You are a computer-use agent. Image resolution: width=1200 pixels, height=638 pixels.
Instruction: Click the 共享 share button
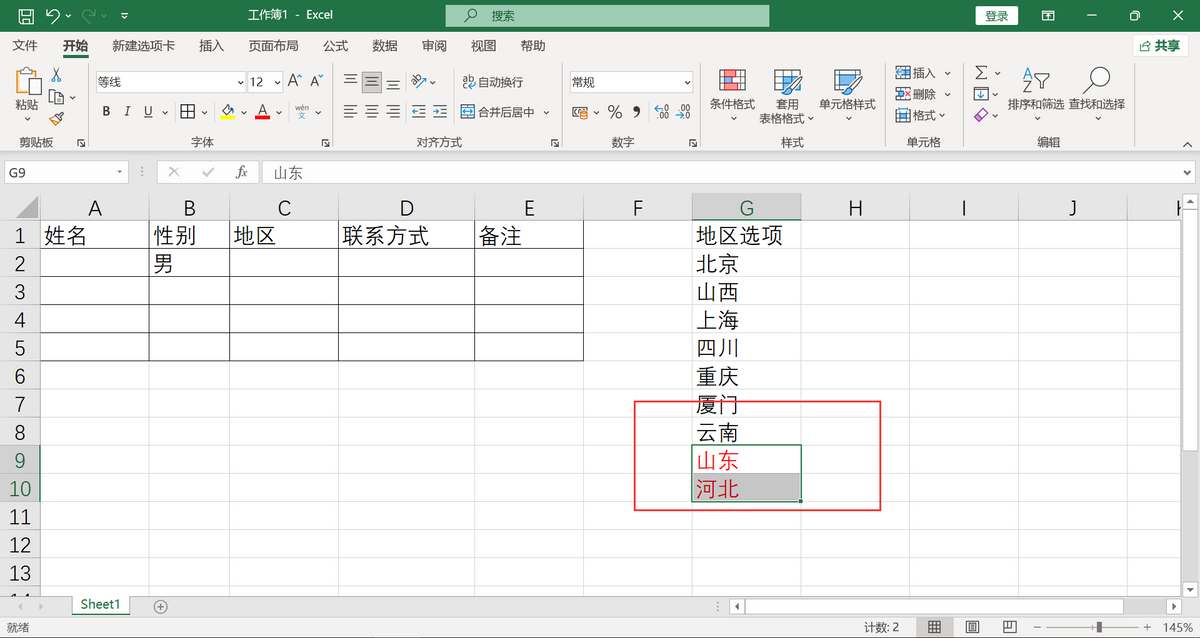[x=1160, y=46]
